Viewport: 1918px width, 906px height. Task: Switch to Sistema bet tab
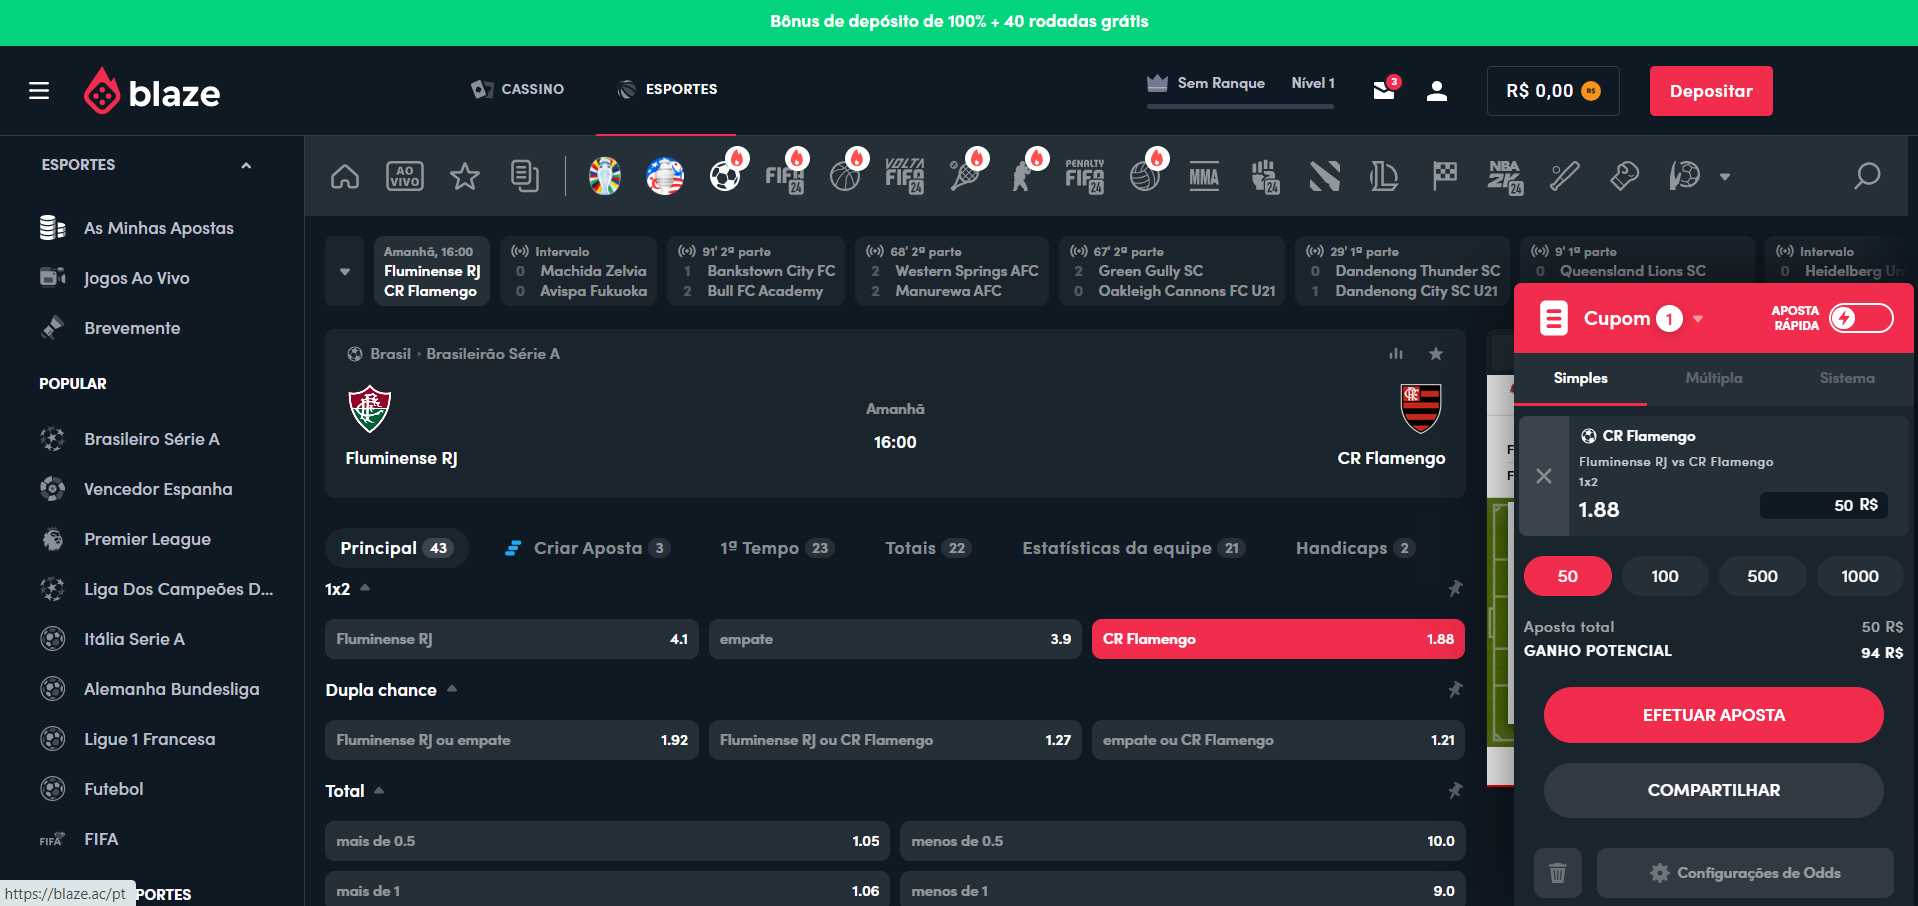(x=1847, y=378)
